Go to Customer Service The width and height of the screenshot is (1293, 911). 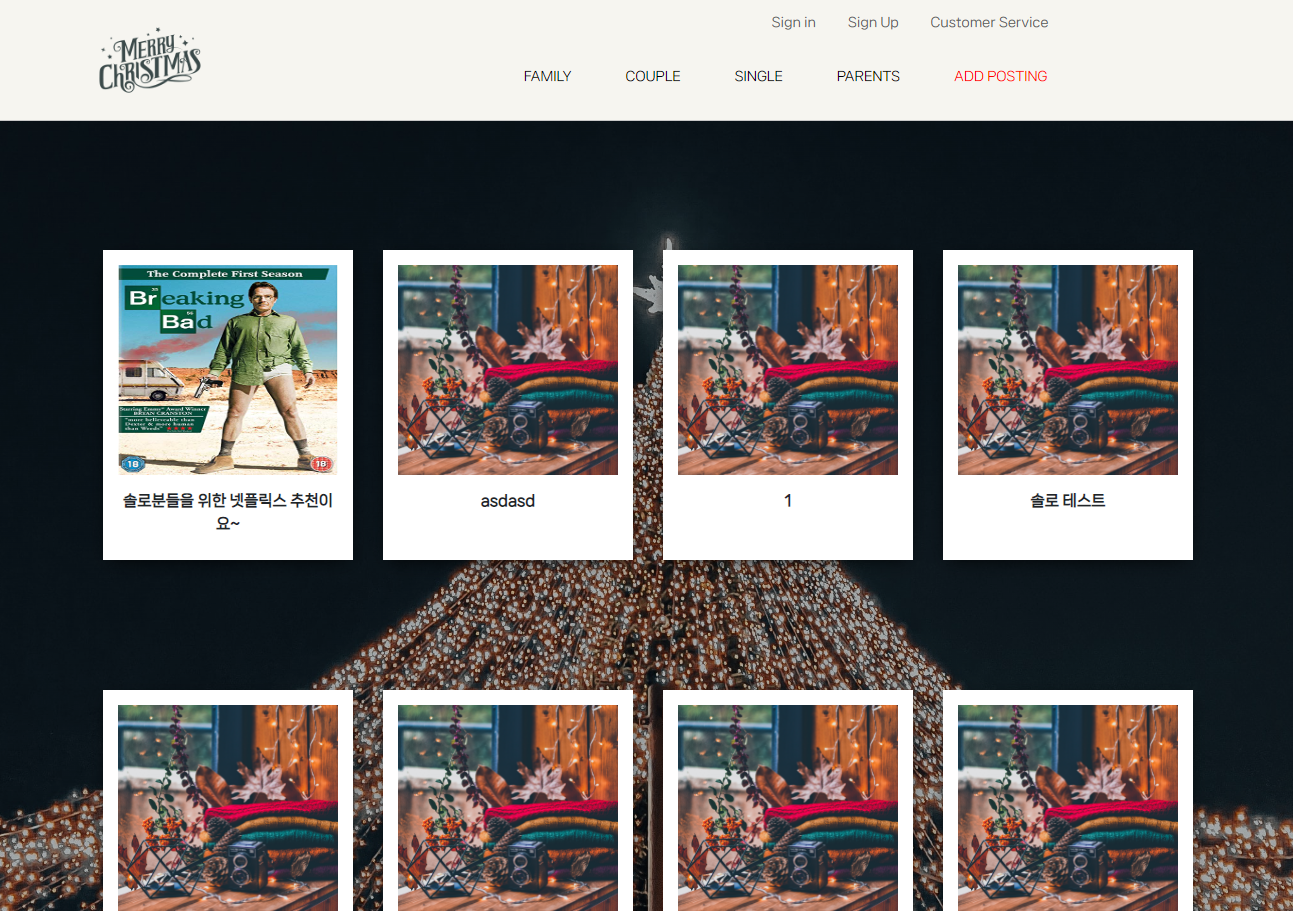coord(989,22)
